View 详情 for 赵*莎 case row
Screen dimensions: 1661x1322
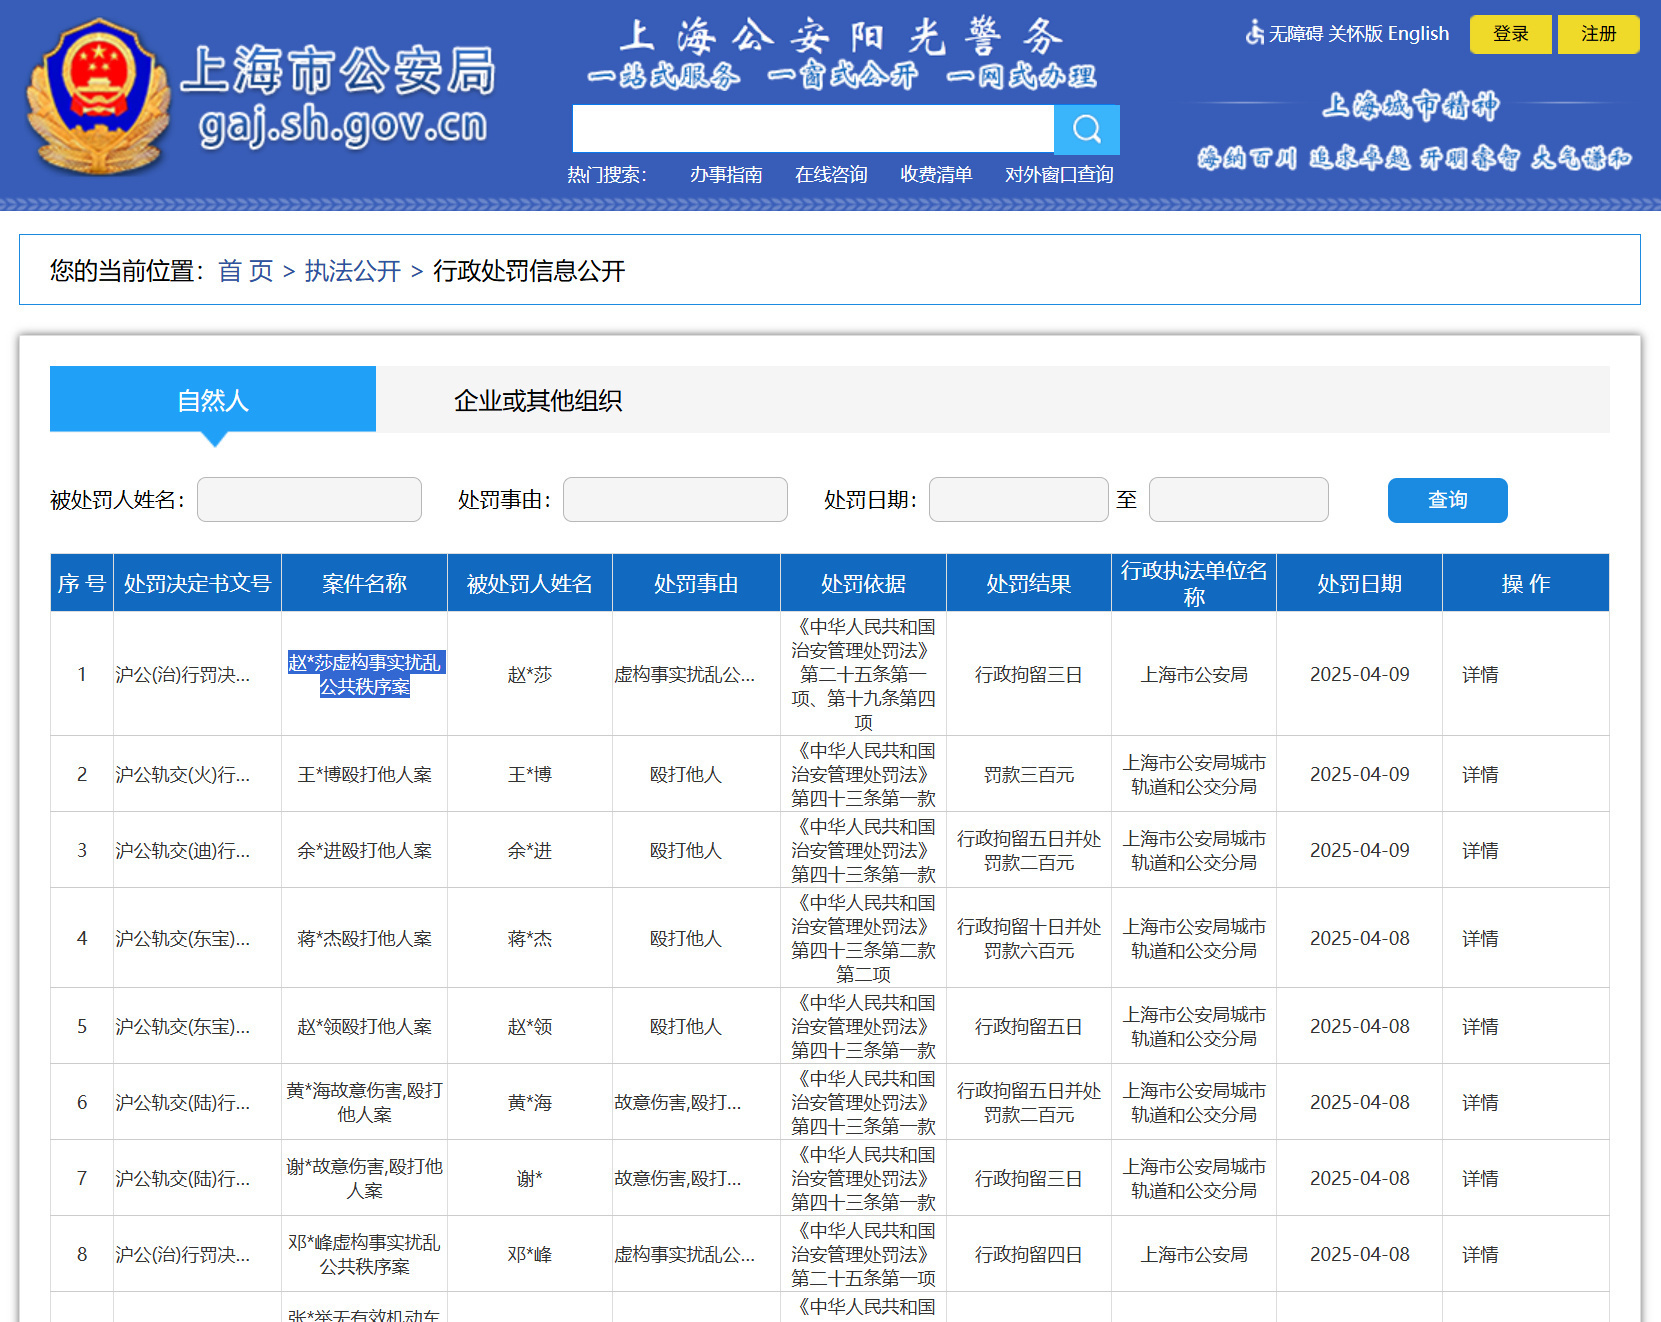pyautogui.click(x=1479, y=675)
